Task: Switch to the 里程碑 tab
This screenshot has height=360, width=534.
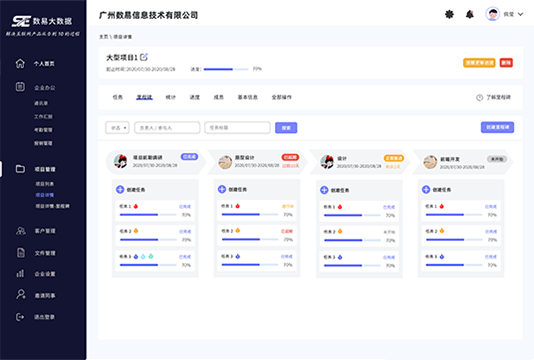Action: pyautogui.click(x=144, y=97)
